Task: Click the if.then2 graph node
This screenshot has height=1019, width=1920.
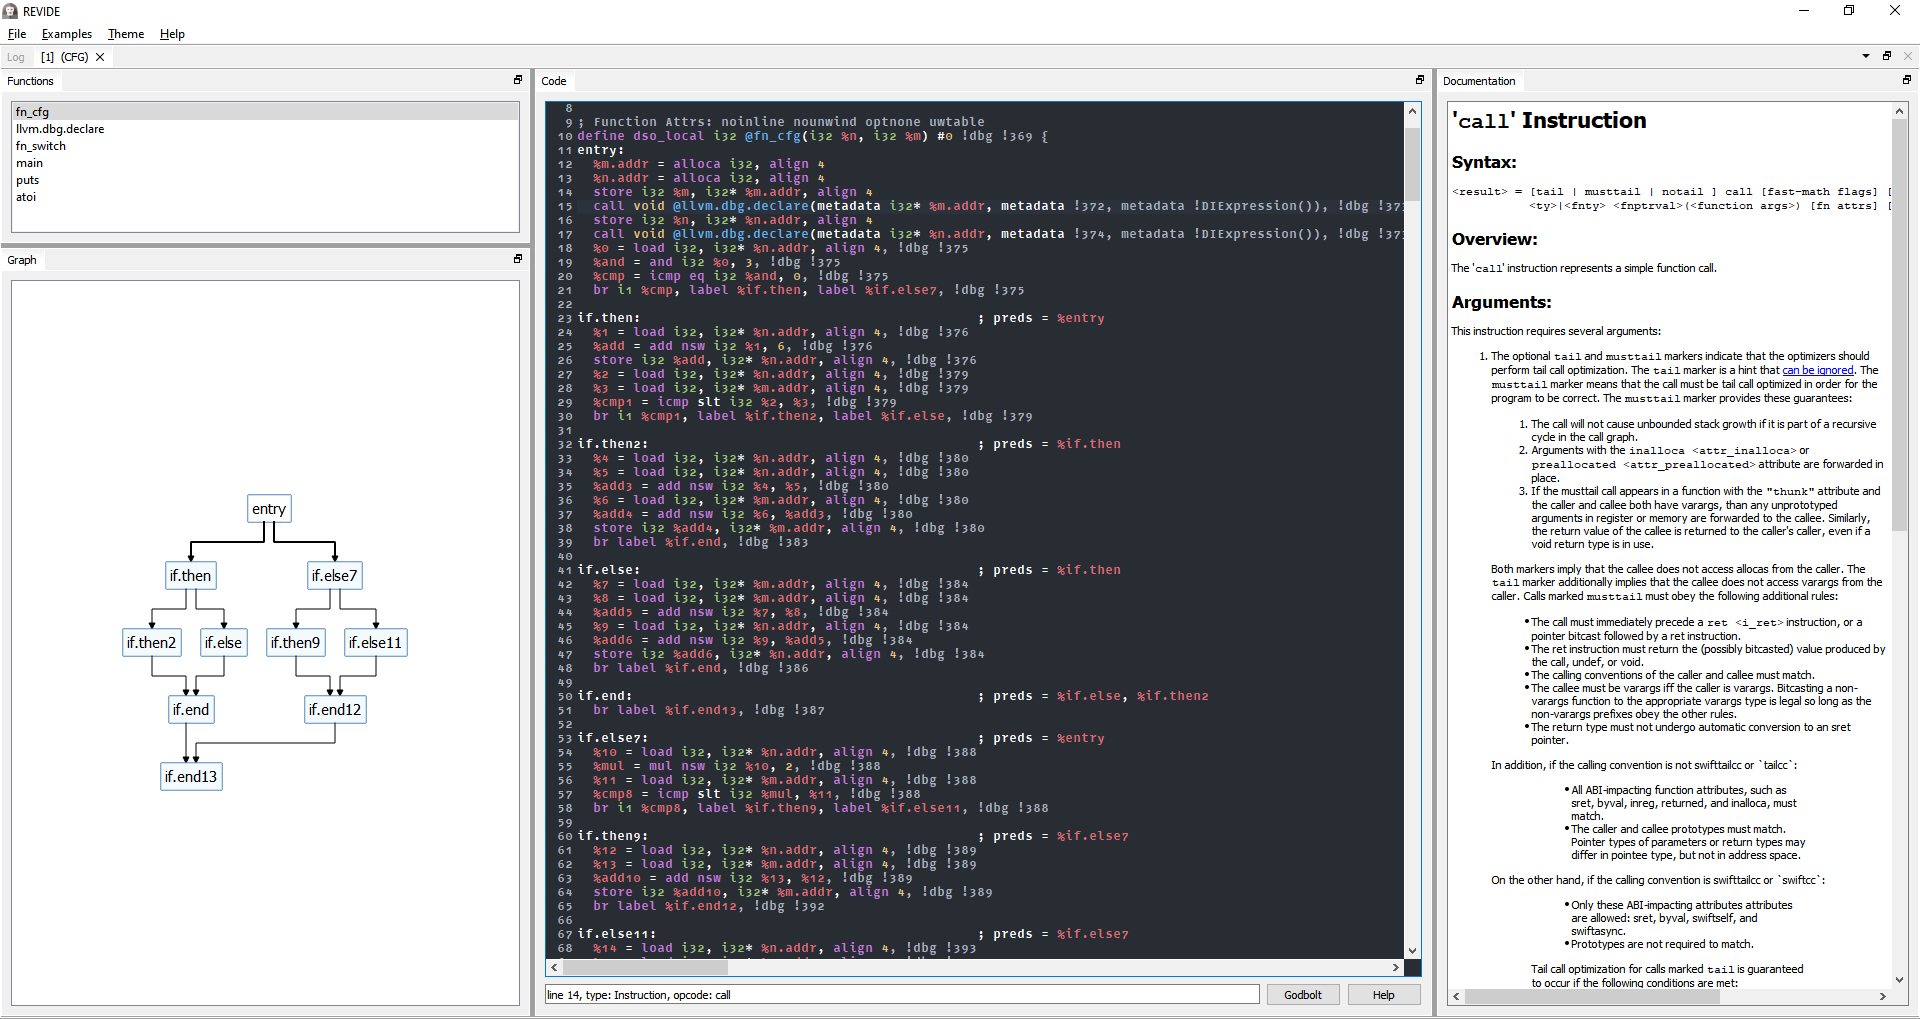Action: [151, 643]
